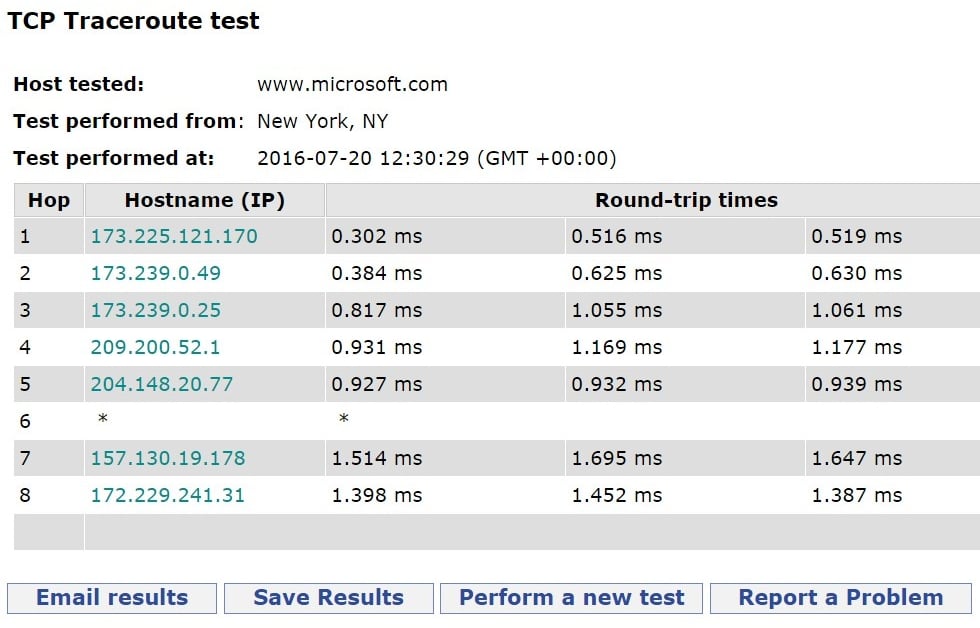Click the TCP Traceroute test title
The height and width of the screenshot is (628, 980).
pos(133,20)
